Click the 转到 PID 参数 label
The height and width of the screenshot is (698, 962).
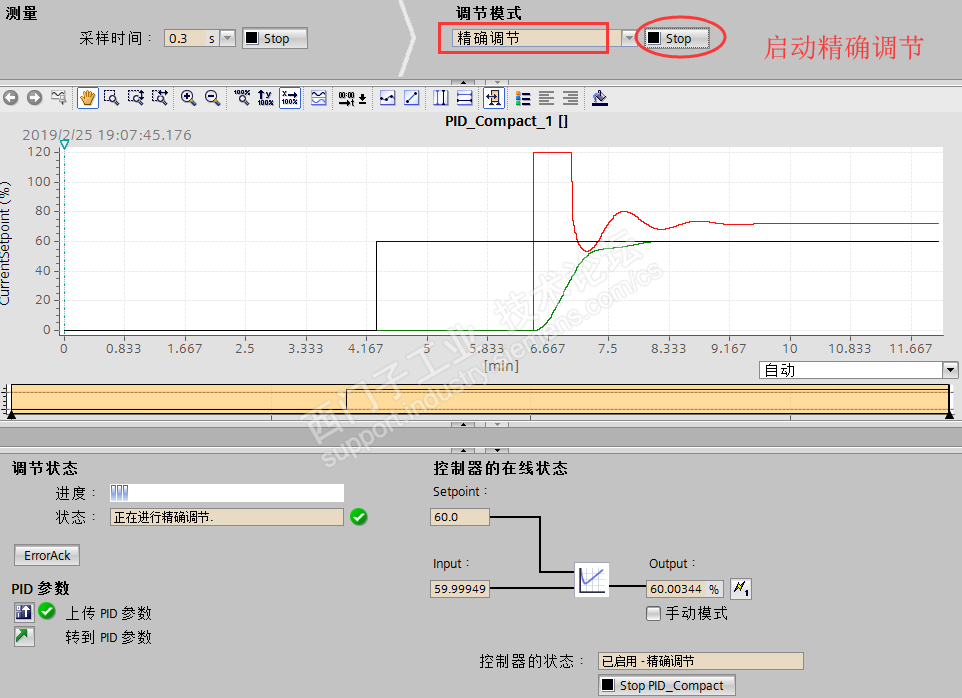point(109,637)
